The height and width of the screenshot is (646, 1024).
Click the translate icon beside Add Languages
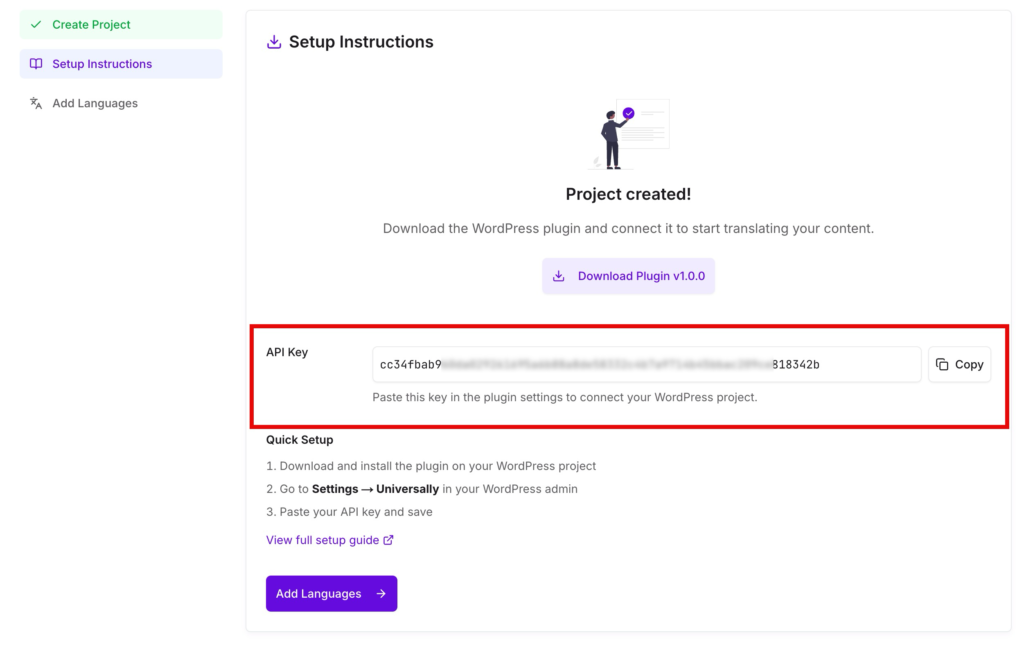(36, 103)
